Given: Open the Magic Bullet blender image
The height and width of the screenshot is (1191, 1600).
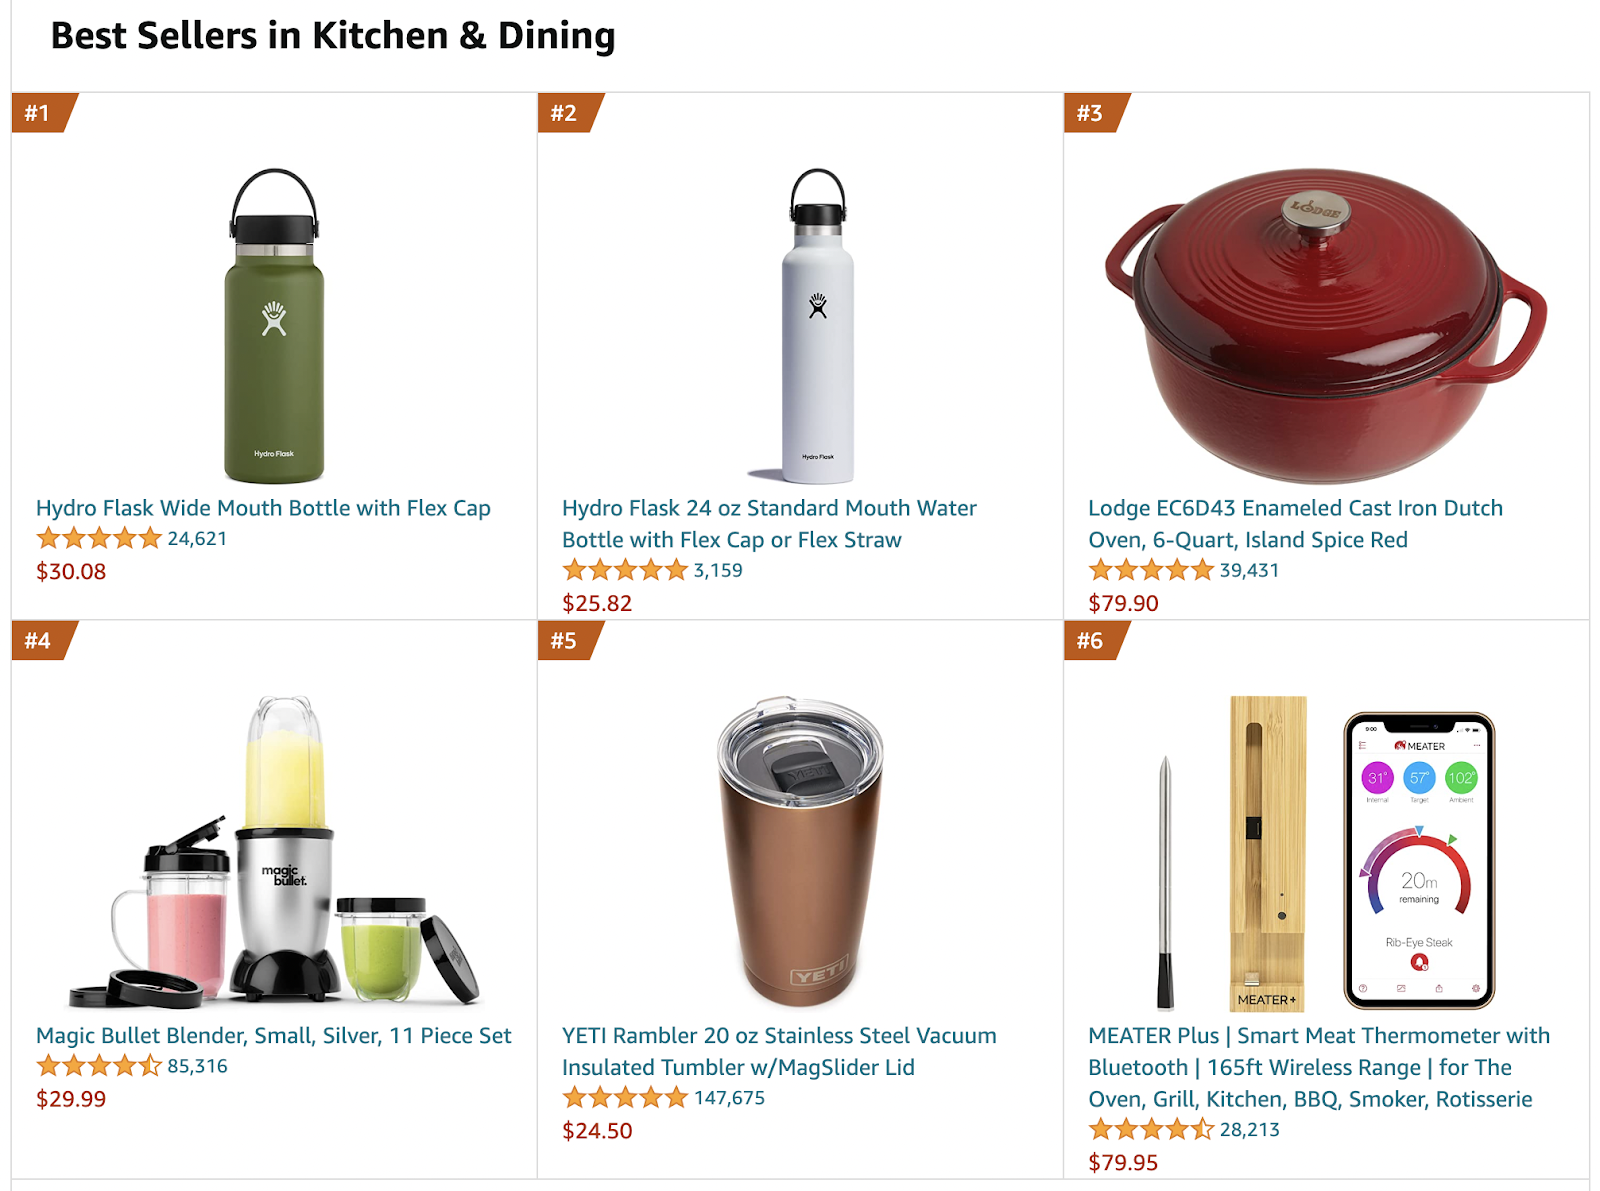Looking at the screenshot, I should [x=274, y=852].
